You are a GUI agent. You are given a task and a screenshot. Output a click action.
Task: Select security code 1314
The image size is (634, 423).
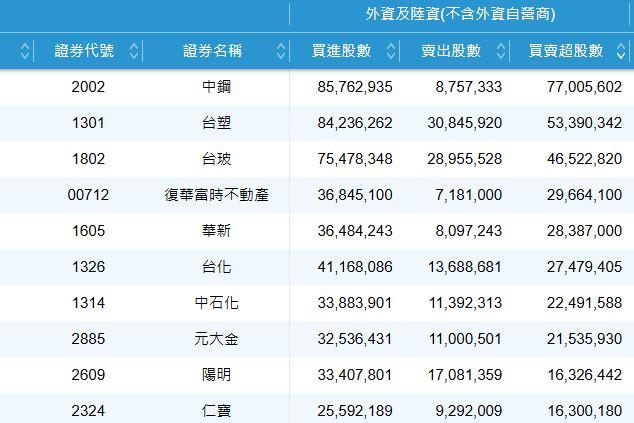click(x=88, y=303)
